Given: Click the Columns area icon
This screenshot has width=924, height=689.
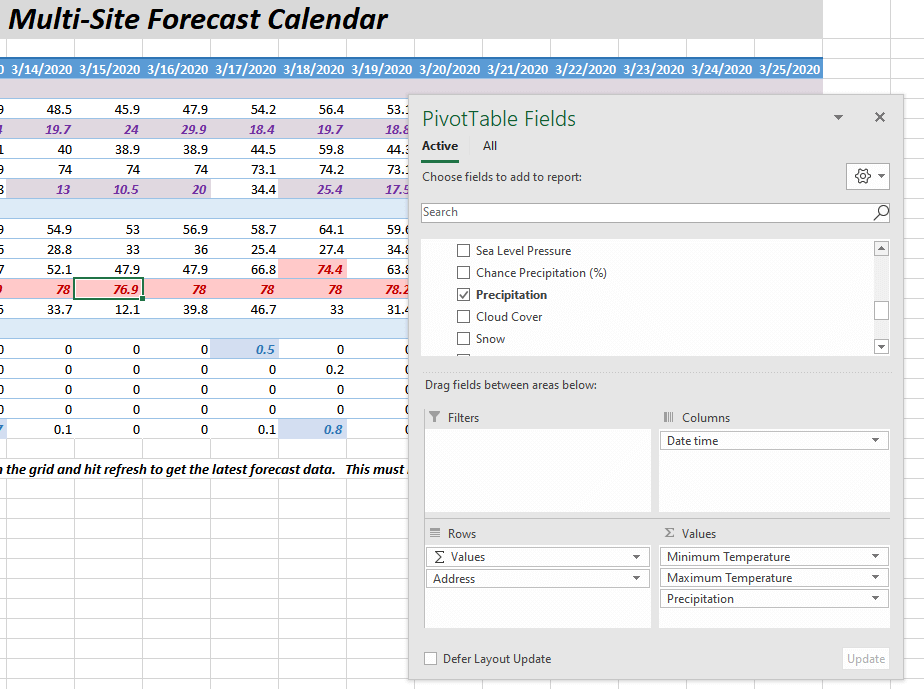Looking at the screenshot, I should click(669, 418).
